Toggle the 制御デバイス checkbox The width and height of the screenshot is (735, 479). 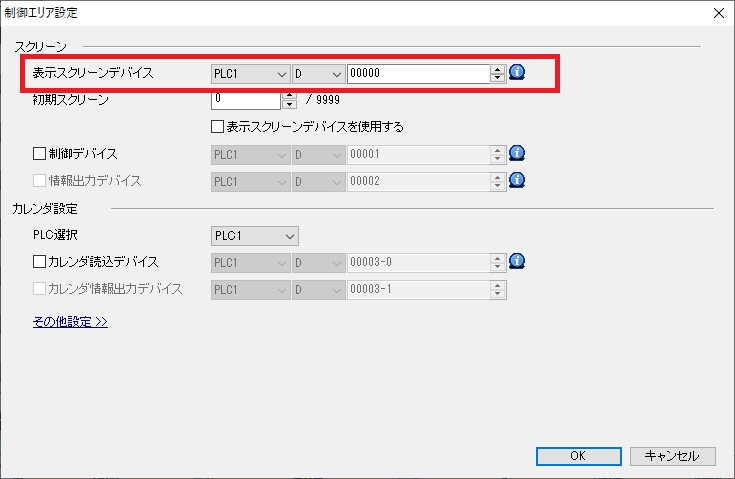40,154
